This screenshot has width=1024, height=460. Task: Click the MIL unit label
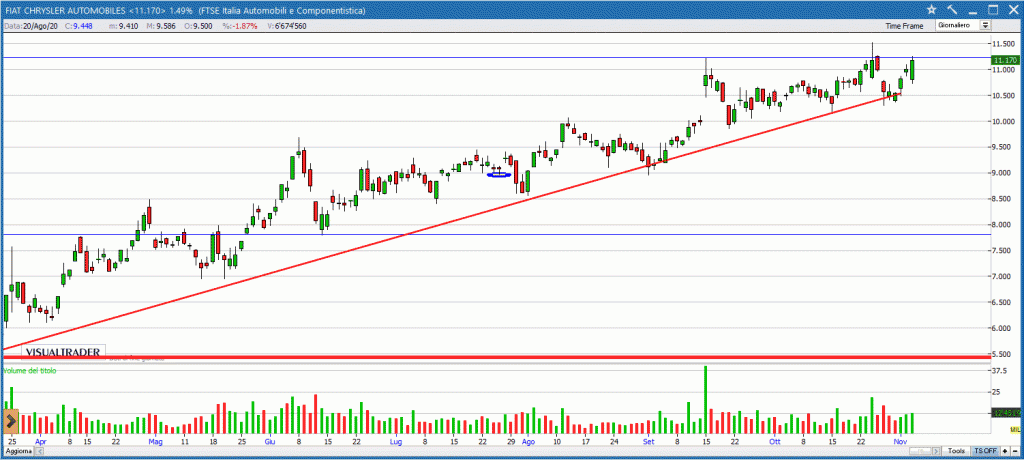point(1014,429)
